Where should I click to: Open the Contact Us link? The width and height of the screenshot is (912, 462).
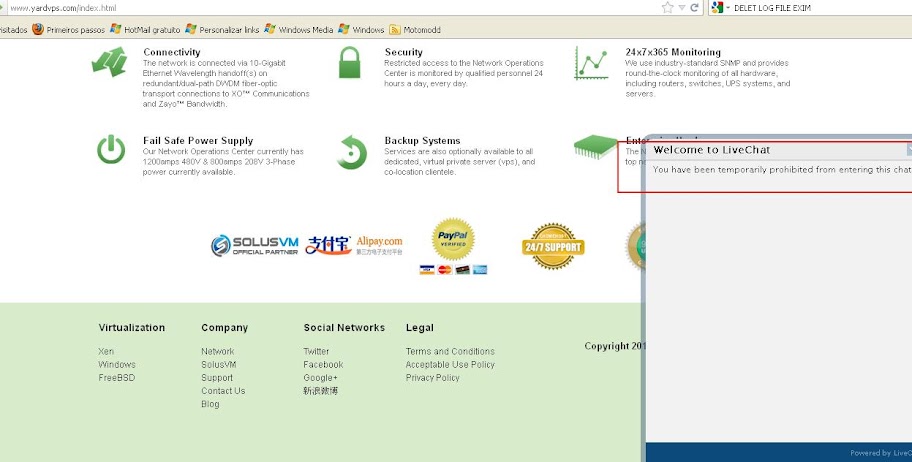223,391
